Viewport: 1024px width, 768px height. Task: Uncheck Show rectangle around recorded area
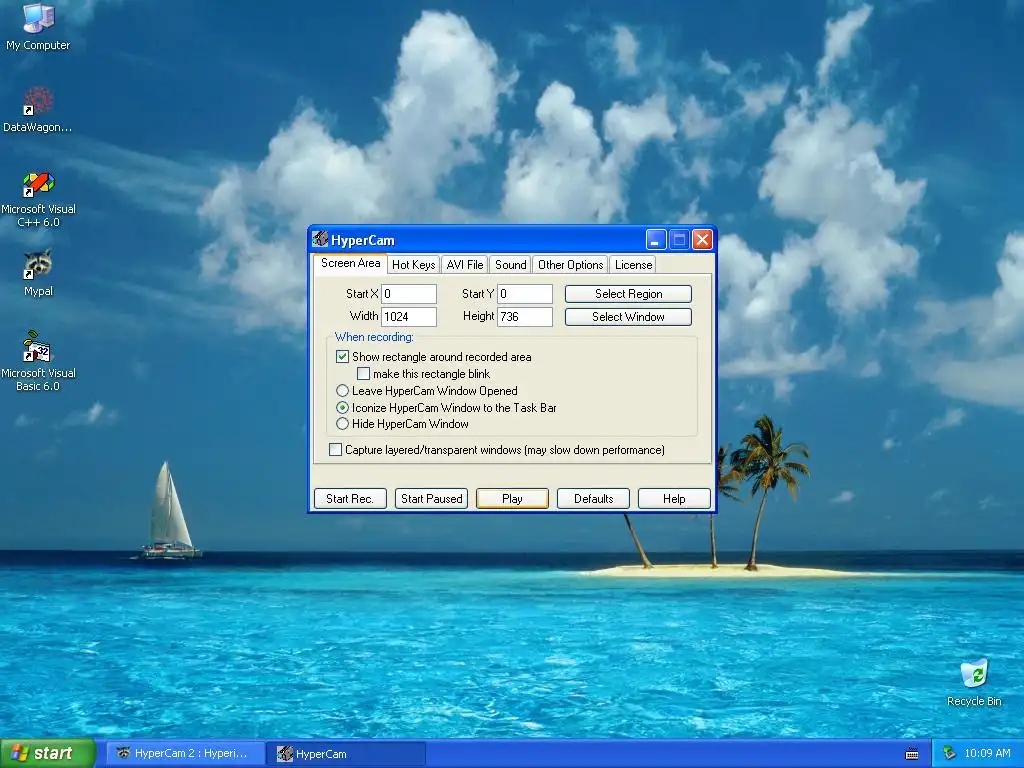coord(342,357)
